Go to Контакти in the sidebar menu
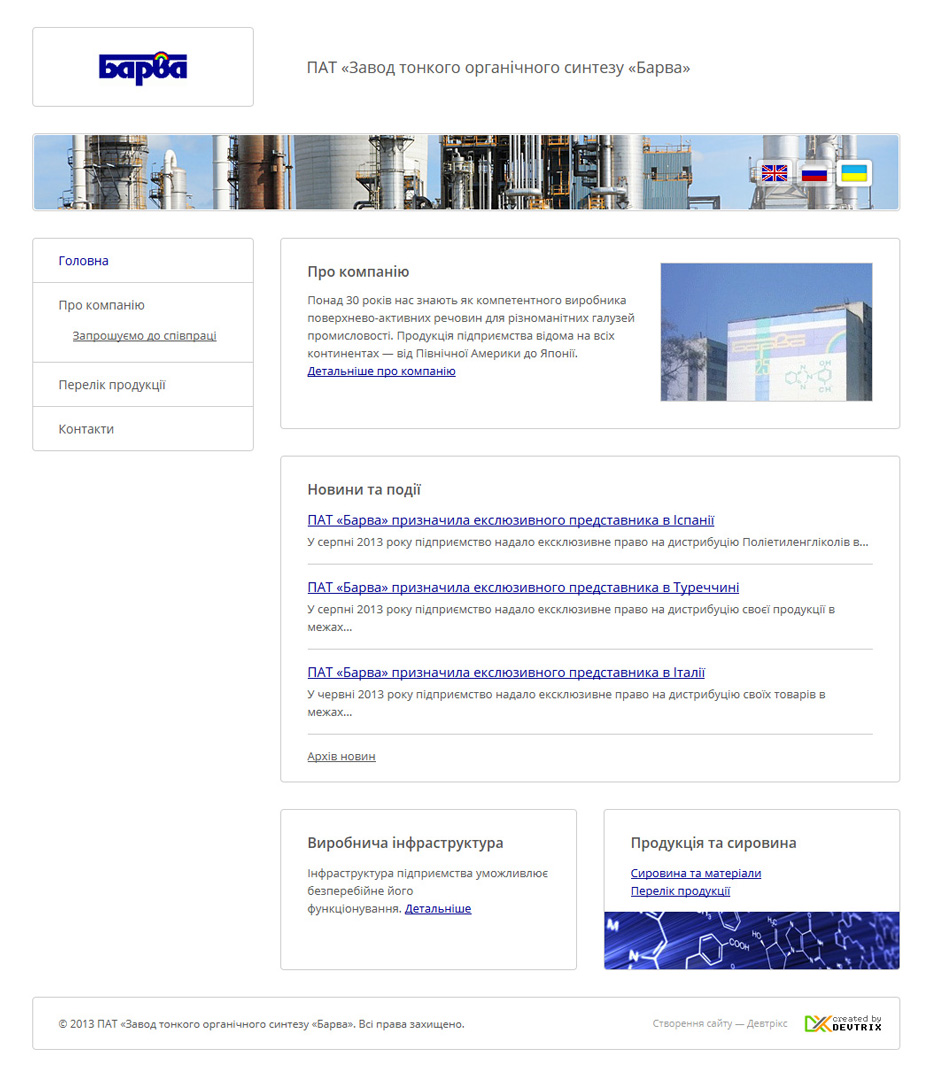Viewport: 930px width, 1076px height. pyautogui.click(x=86, y=429)
